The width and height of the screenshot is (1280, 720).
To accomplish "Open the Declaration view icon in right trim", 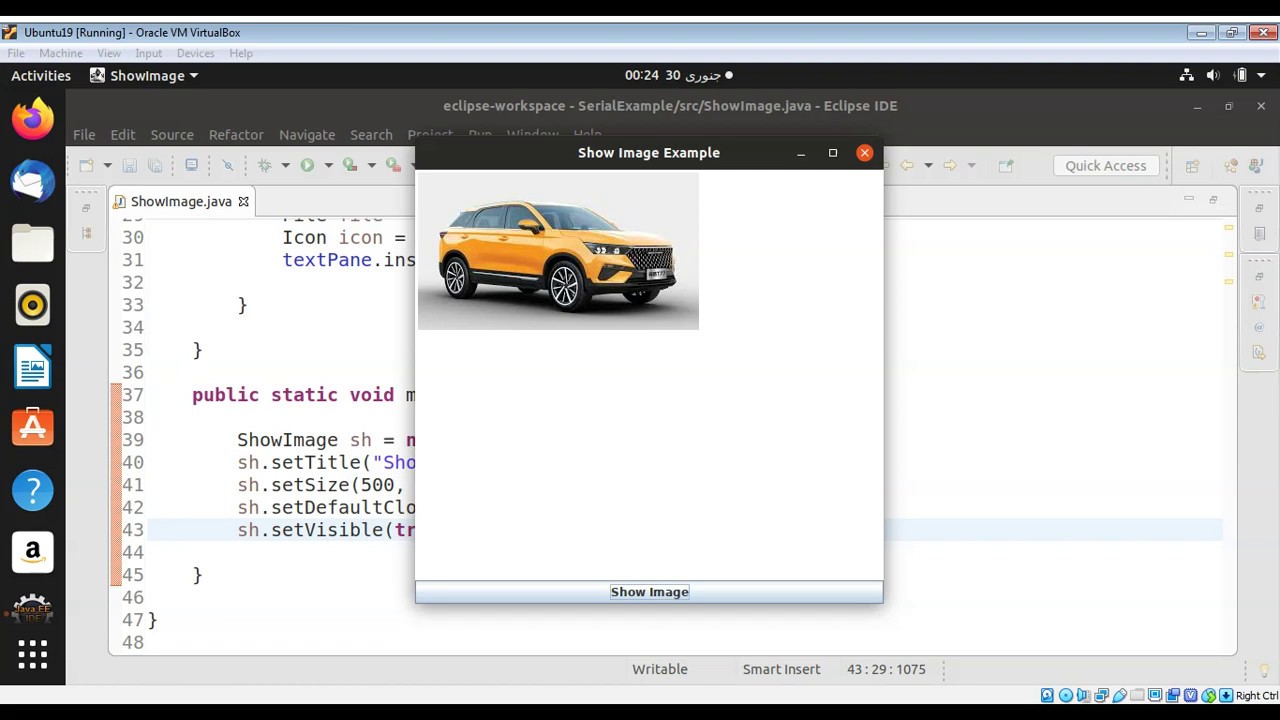I will click(x=1259, y=352).
